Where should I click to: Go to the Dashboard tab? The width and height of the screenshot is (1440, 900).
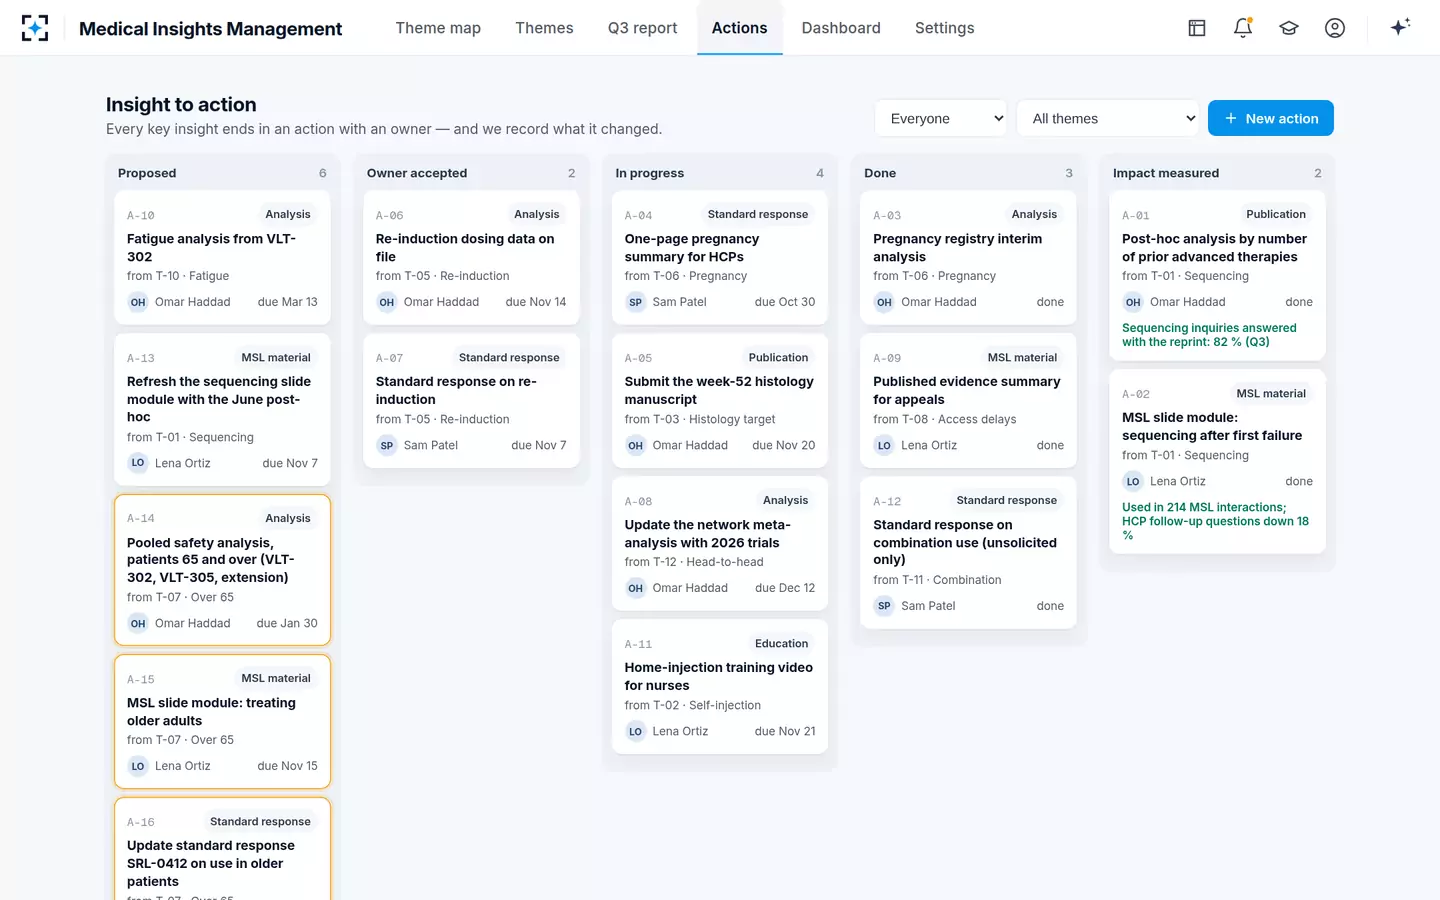pyautogui.click(x=841, y=28)
